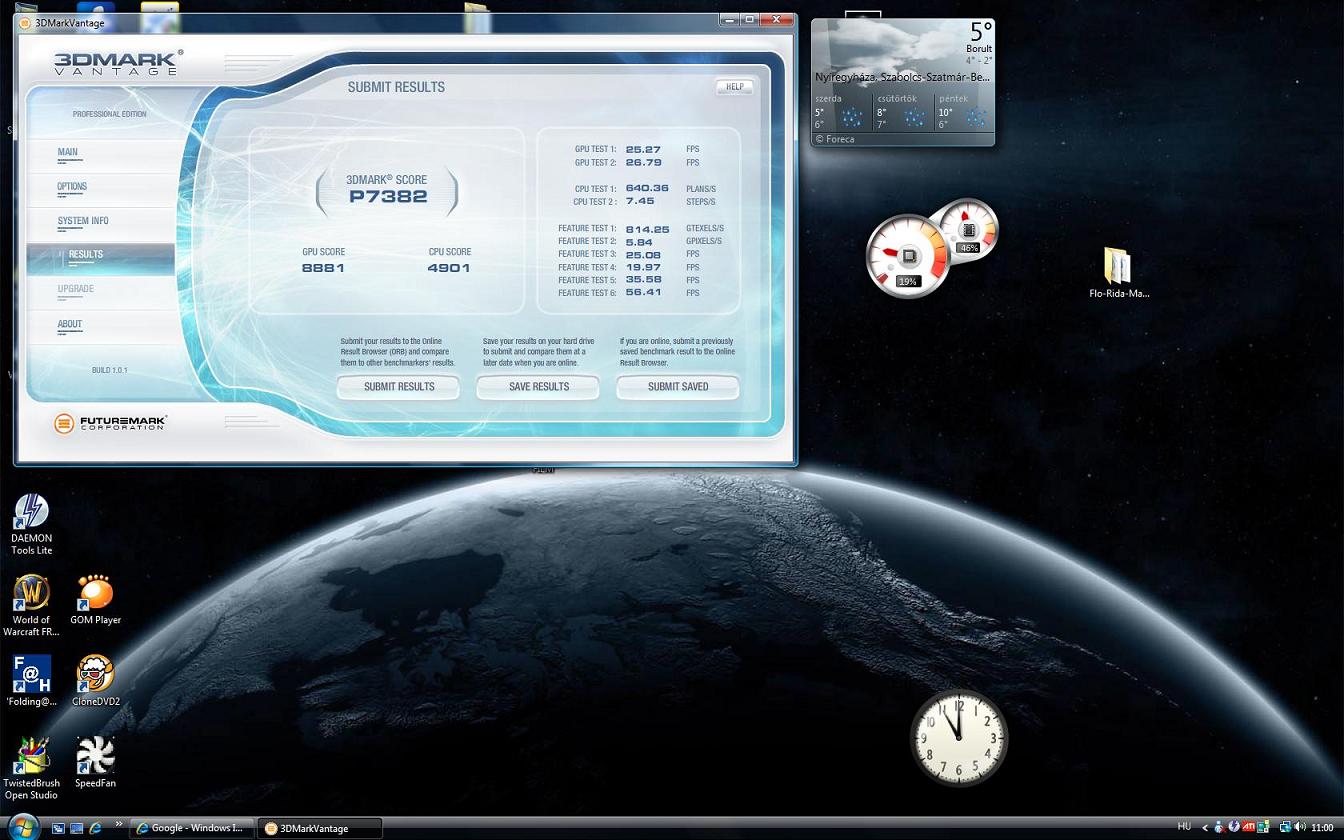Viewport: 1344px width, 840px height.
Task: Click the 11:00 taskbar clock
Action: 1322,828
